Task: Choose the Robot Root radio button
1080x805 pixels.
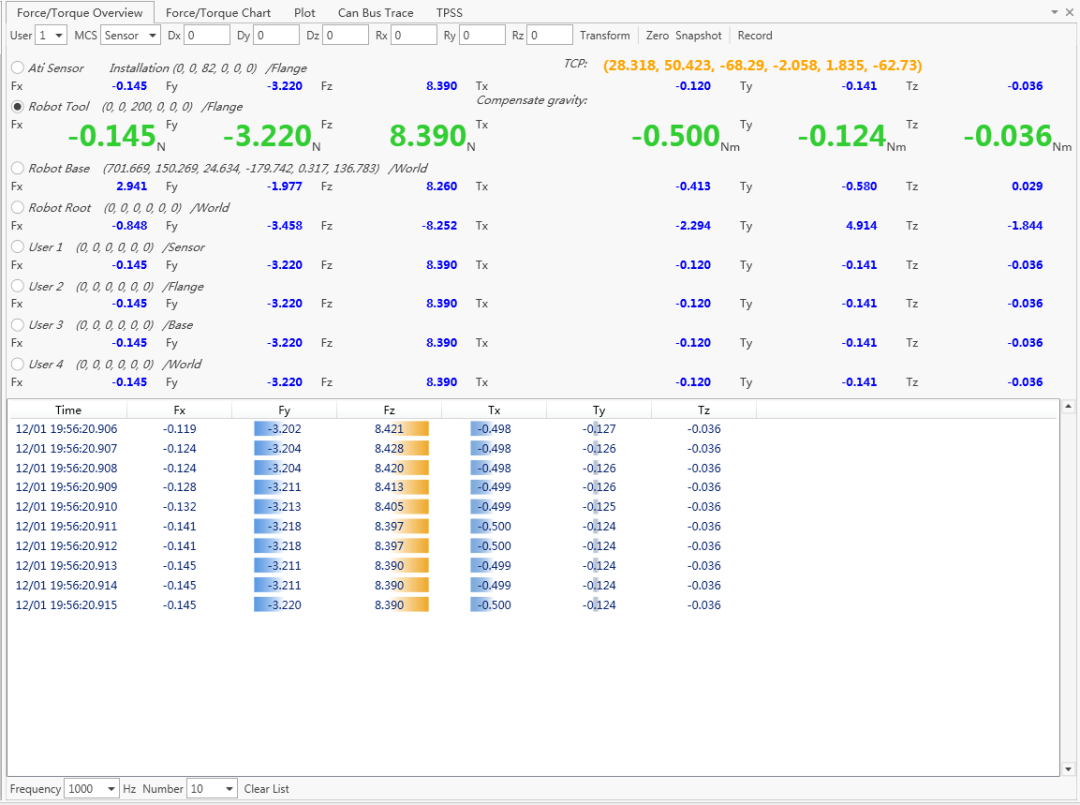Action: pos(18,208)
